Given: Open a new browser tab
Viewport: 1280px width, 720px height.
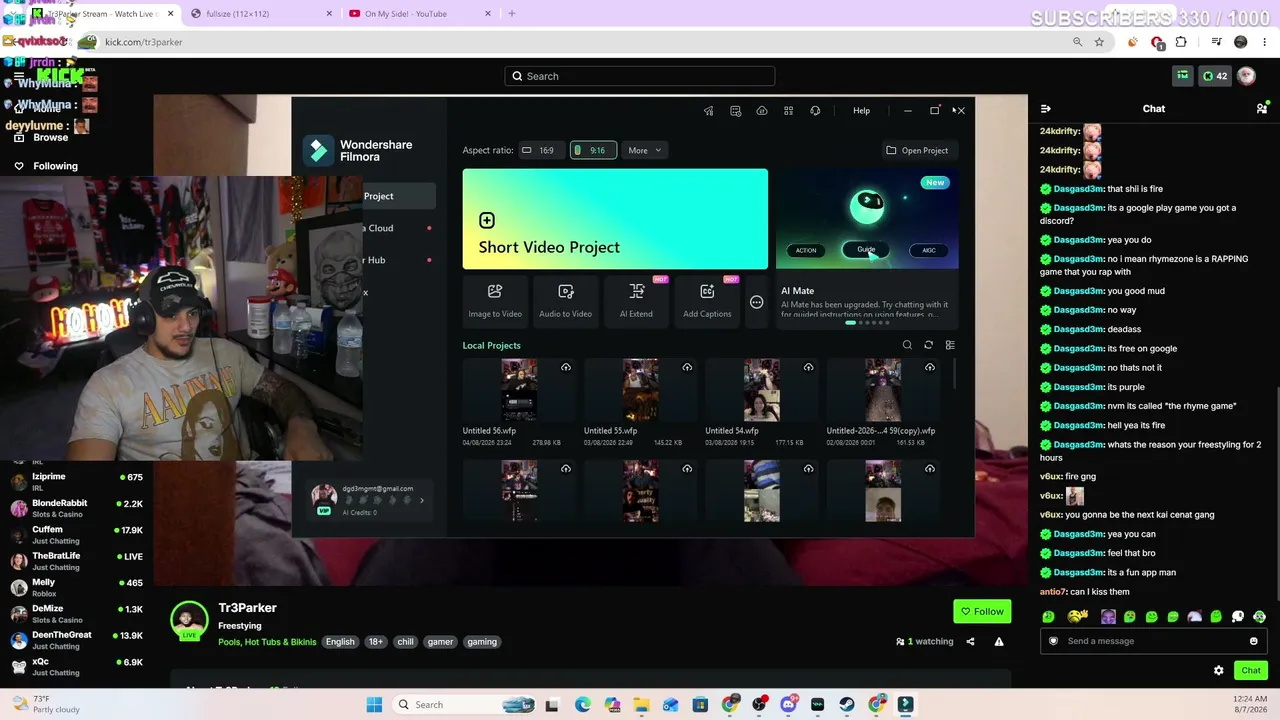Looking at the screenshot, I should [512, 14].
